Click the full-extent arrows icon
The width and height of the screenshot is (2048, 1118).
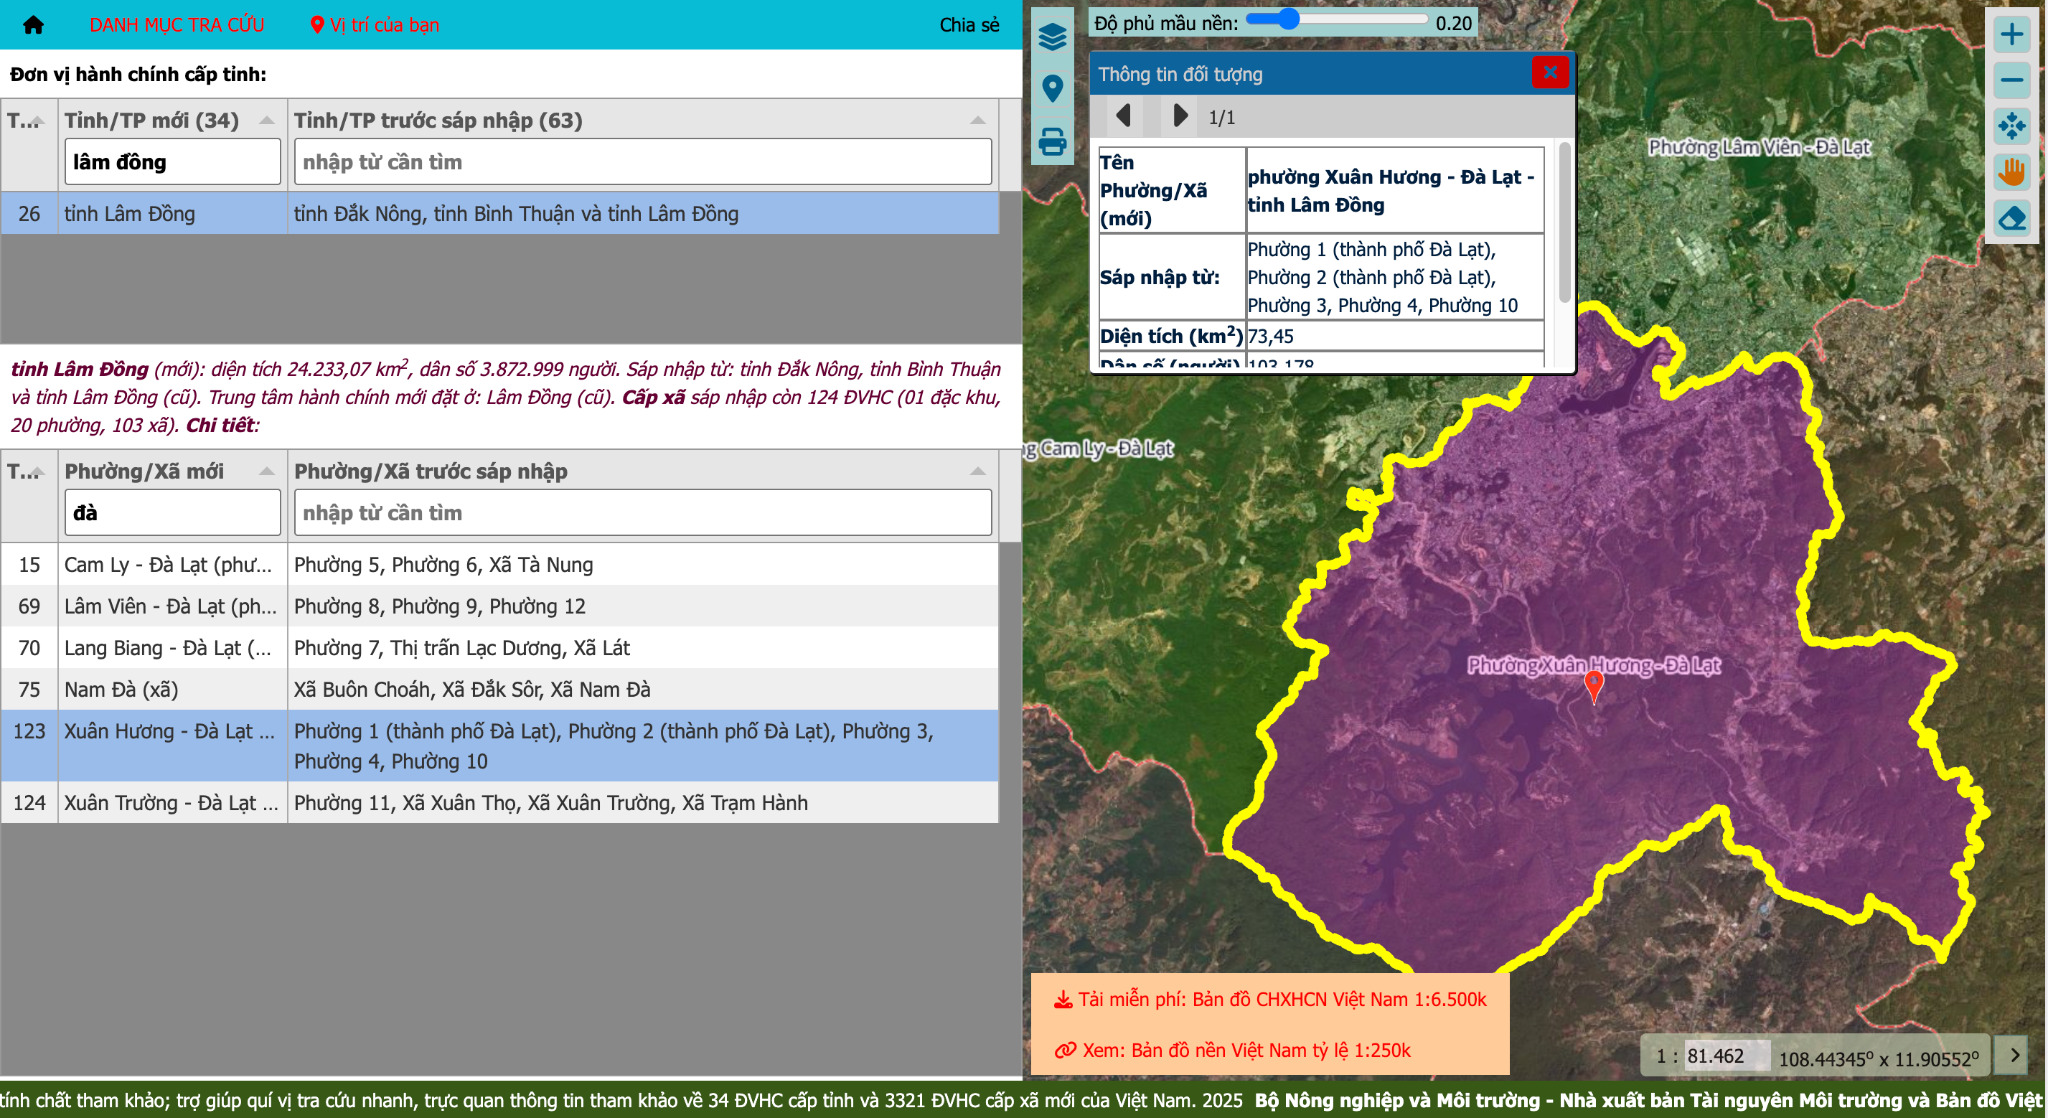pyautogui.click(x=2012, y=126)
